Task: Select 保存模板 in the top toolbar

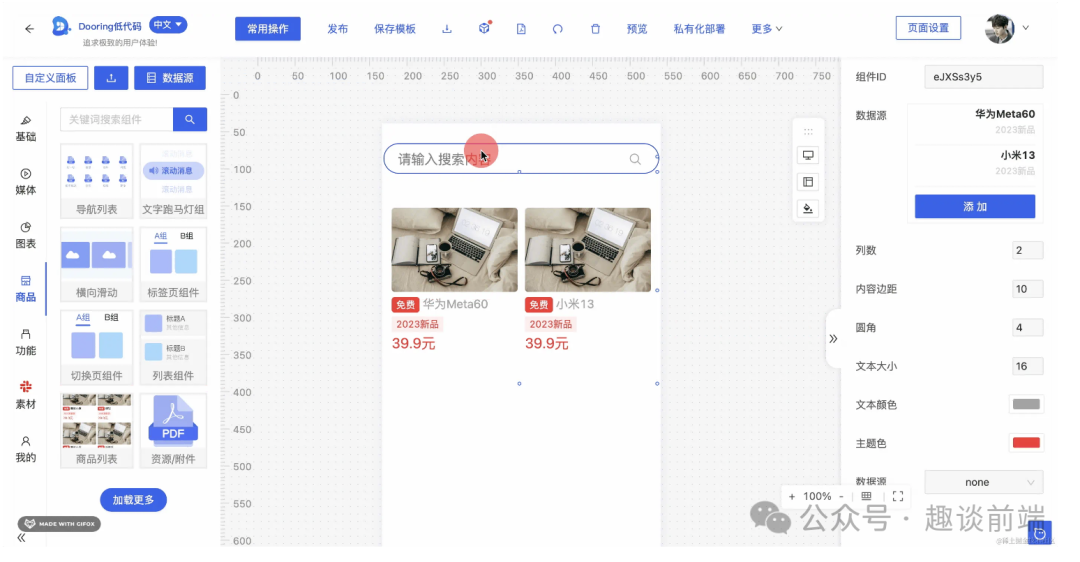Action: (x=395, y=29)
